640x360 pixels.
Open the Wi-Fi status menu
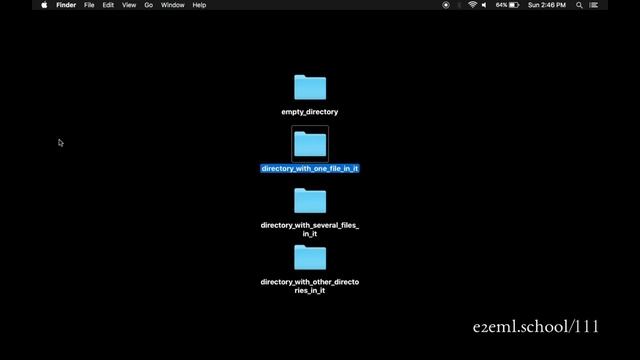(472, 5)
